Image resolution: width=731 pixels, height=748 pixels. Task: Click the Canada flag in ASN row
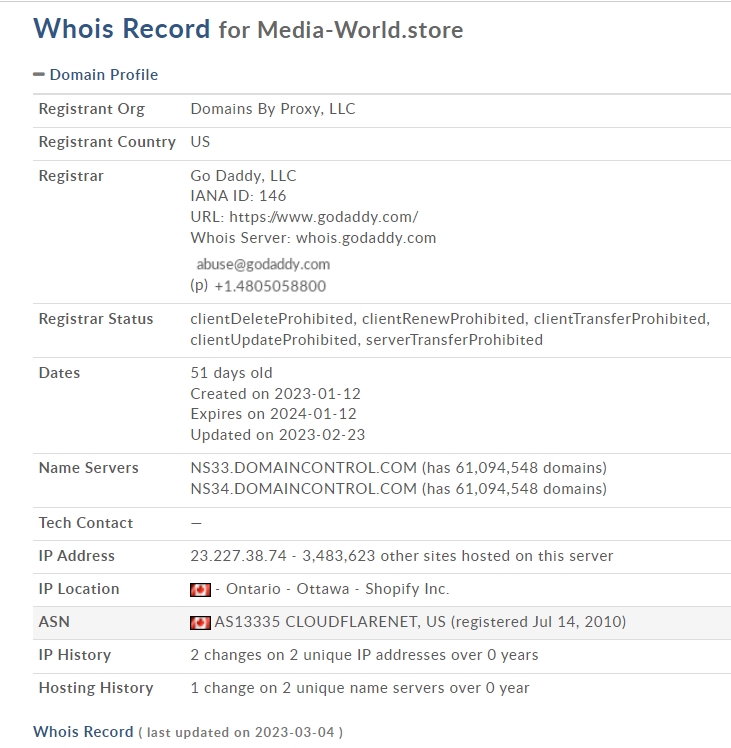point(200,623)
